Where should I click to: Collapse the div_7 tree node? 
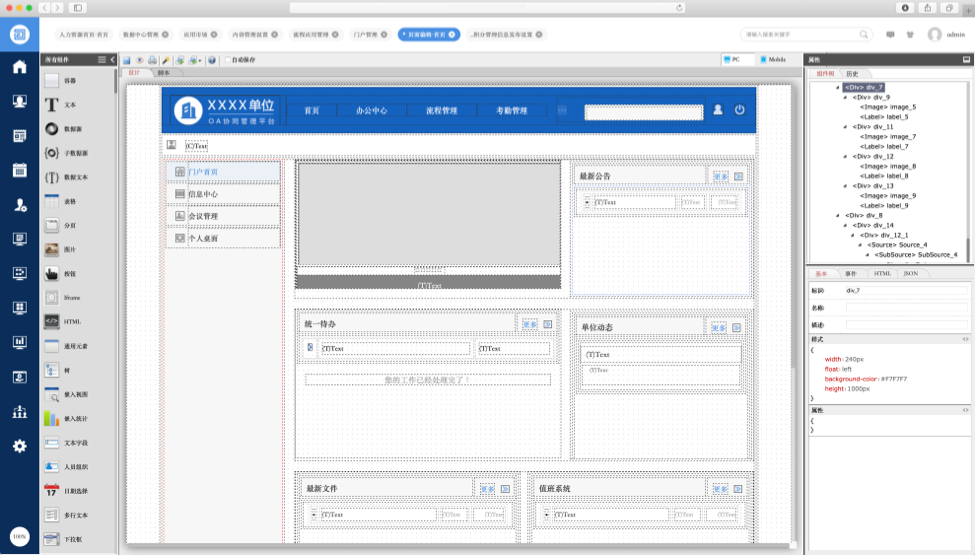[838, 87]
